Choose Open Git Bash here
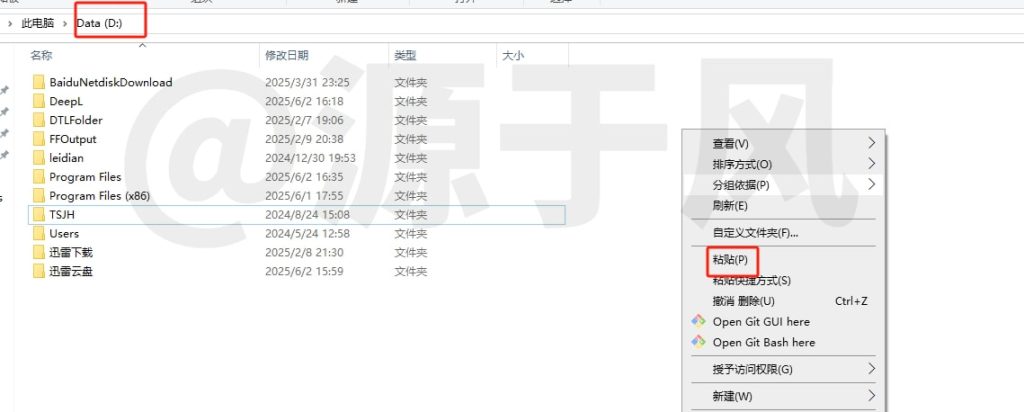Image resolution: width=1024 pixels, height=412 pixels. pos(783,342)
